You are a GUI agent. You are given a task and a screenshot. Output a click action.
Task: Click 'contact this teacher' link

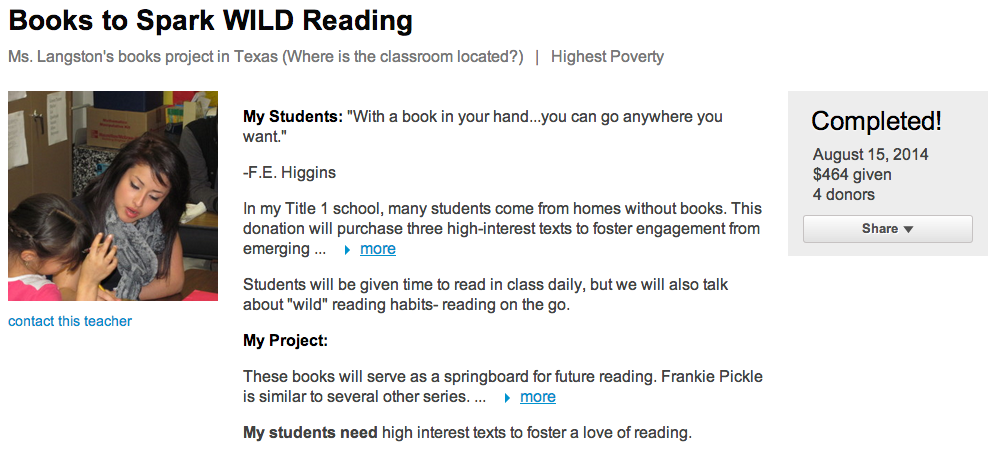(x=70, y=321)
